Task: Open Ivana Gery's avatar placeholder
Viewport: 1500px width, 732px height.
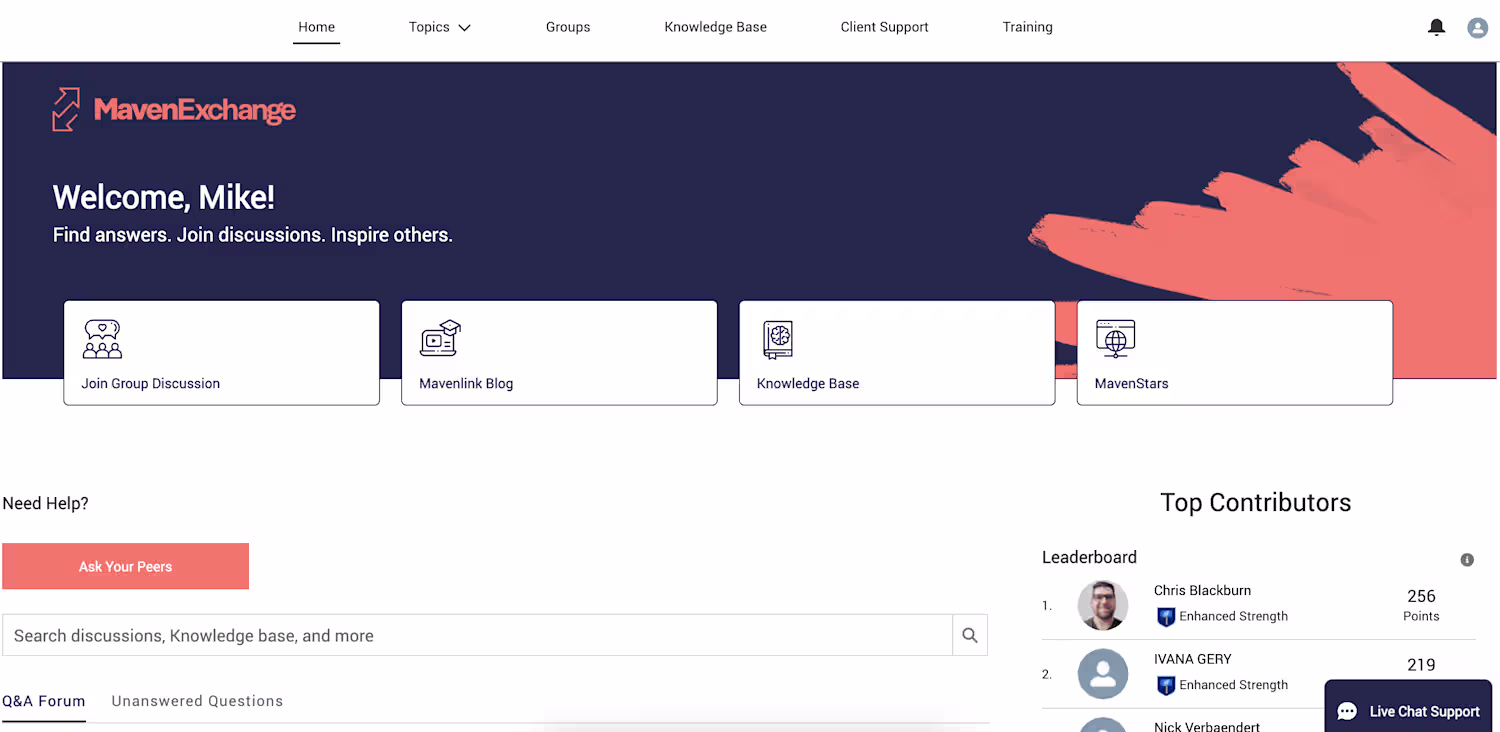Action: tap(1103, 674)
